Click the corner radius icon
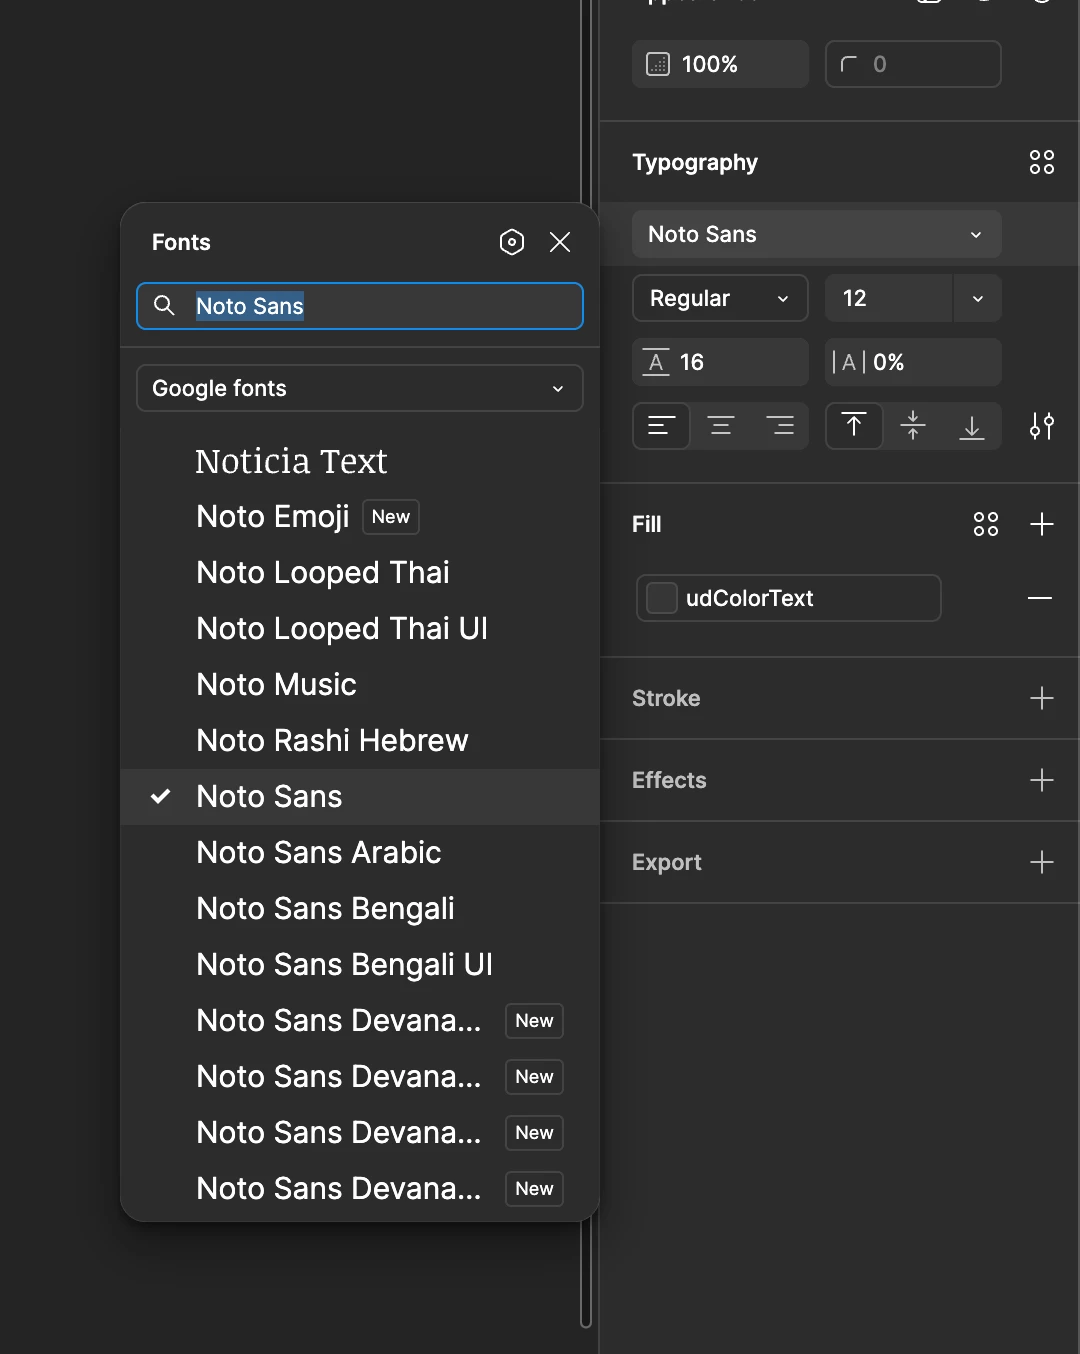 [849, 64]
